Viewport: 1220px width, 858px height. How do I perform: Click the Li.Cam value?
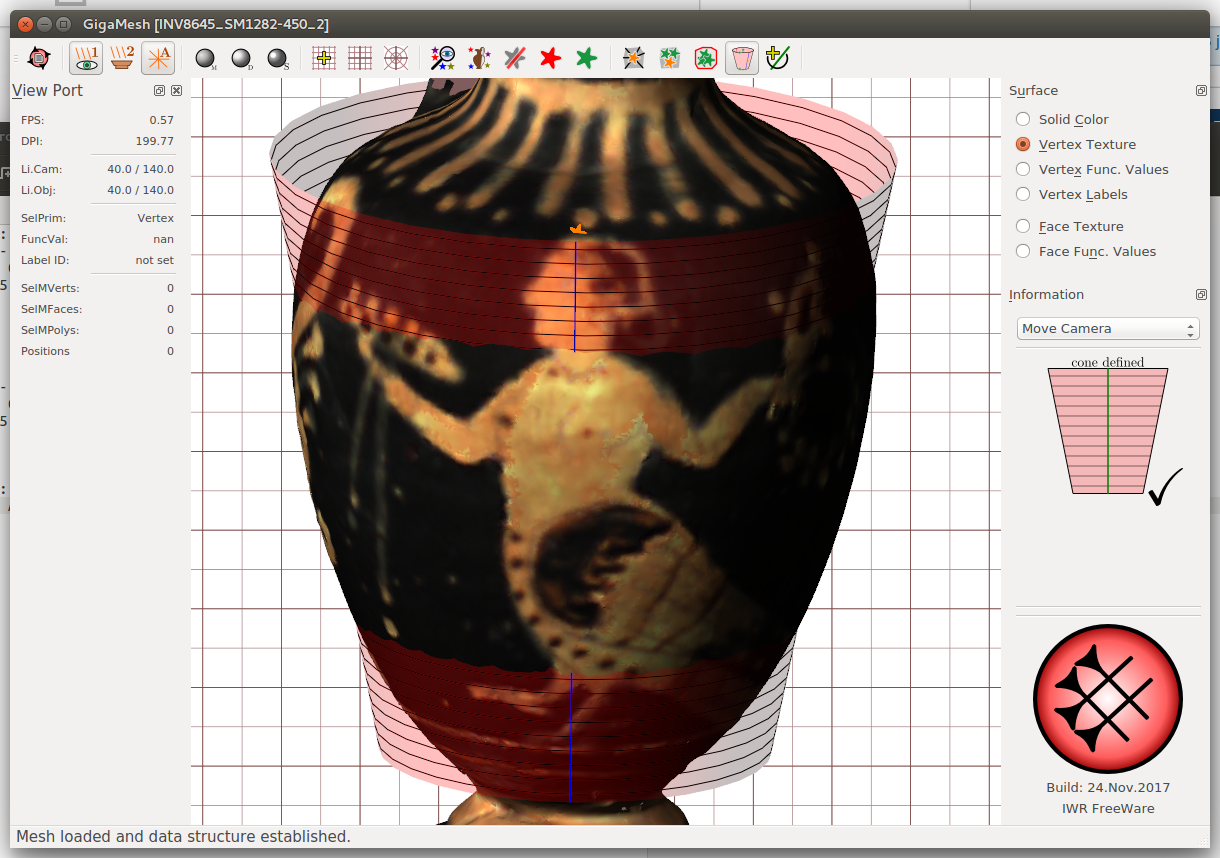click(x=141, y=169)
